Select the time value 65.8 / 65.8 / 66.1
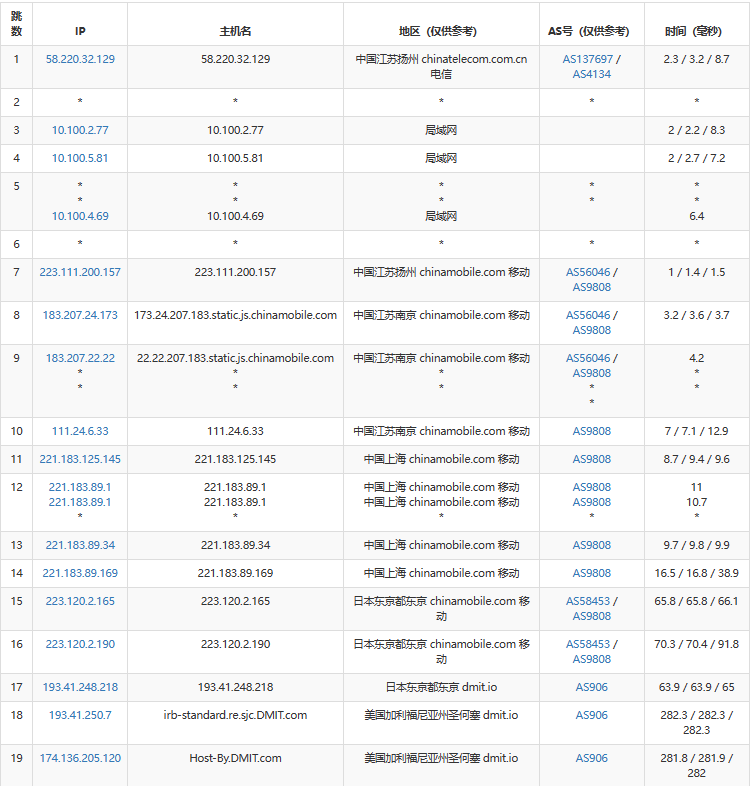Viewport: 750px width, 786px height. pyautogui.click(x=696, y=602)
